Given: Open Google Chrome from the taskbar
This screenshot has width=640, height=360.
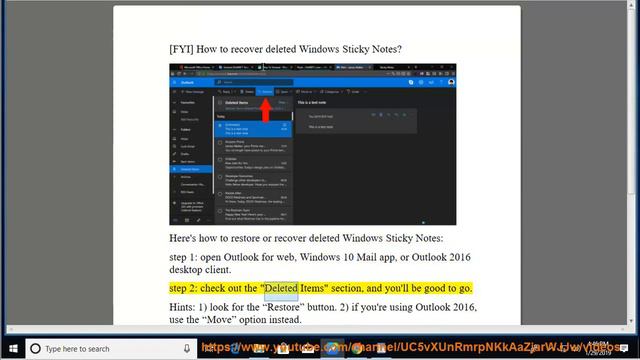Looking at the screenshot, I should (357, 349).
